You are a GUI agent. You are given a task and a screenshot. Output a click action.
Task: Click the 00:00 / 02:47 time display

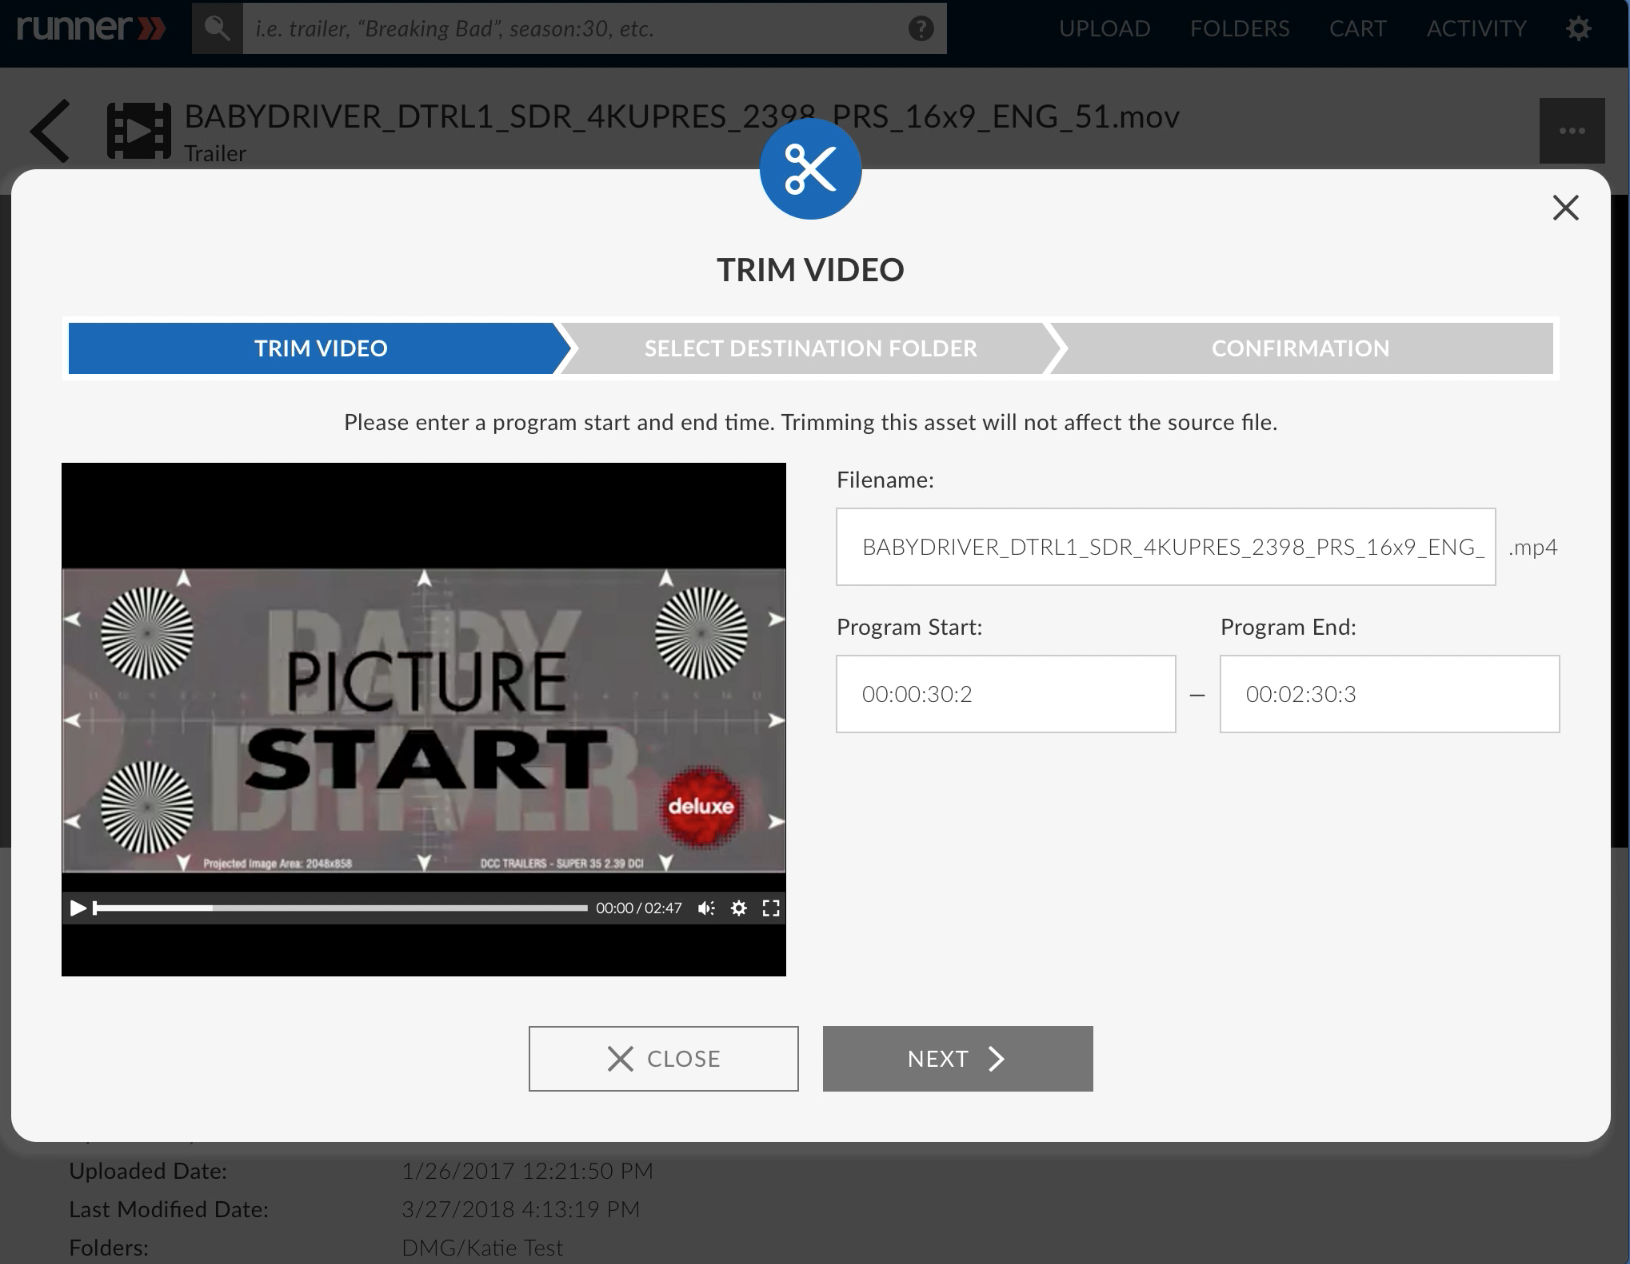click(x=639, y=908)
